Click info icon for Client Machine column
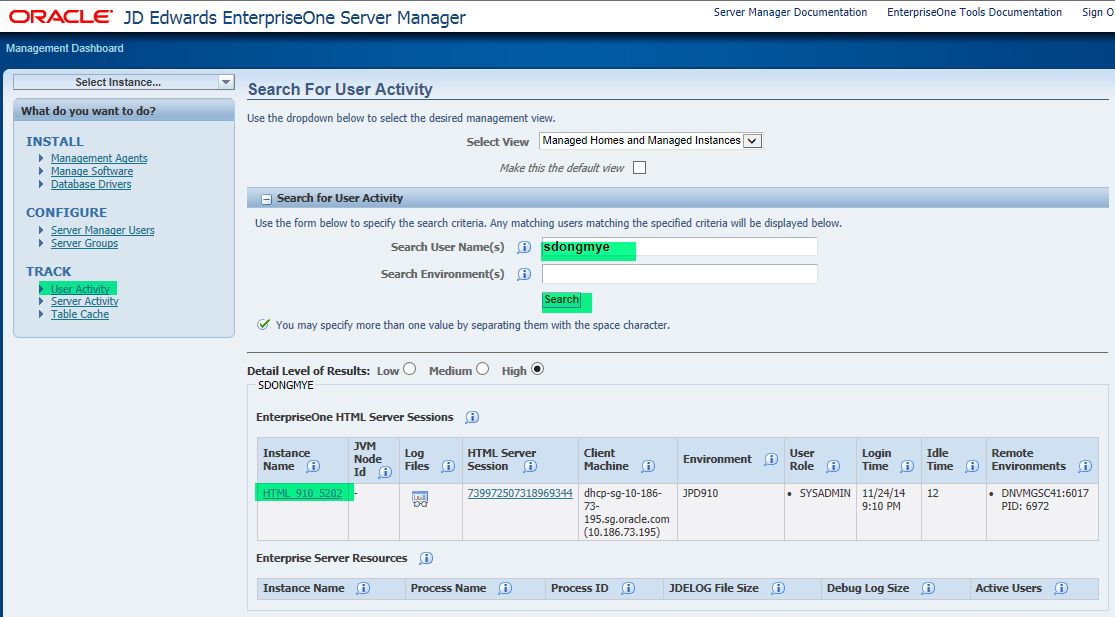The width and height of the screenshot is (1115, 617). pos(648,466)
